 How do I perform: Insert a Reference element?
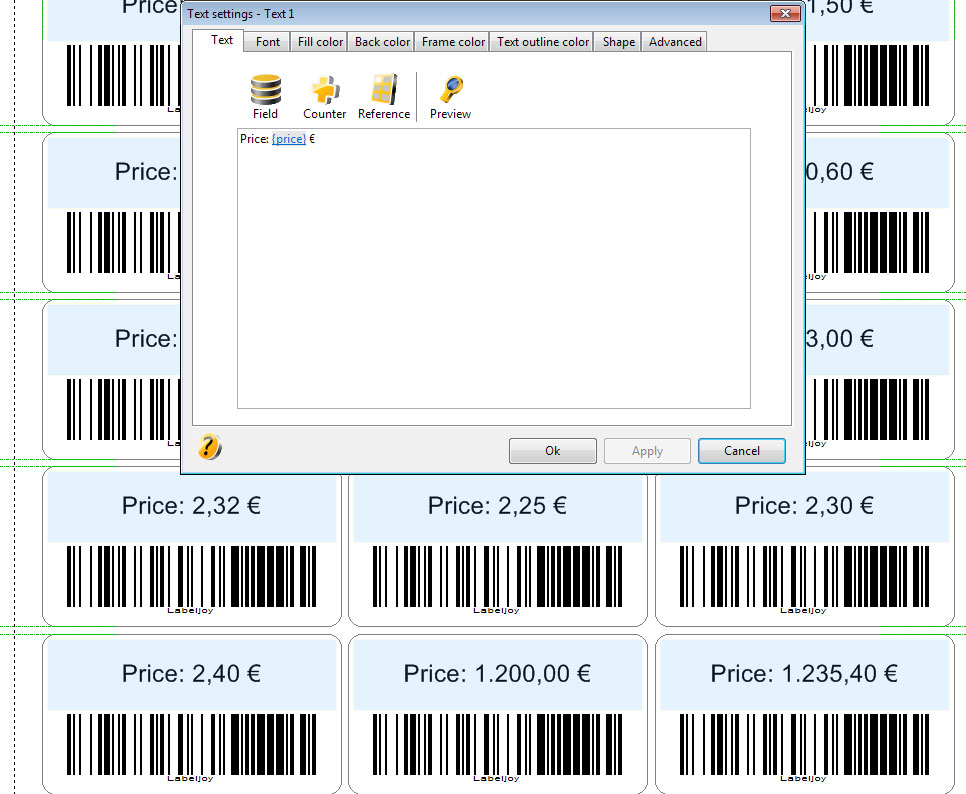[384, 97]
